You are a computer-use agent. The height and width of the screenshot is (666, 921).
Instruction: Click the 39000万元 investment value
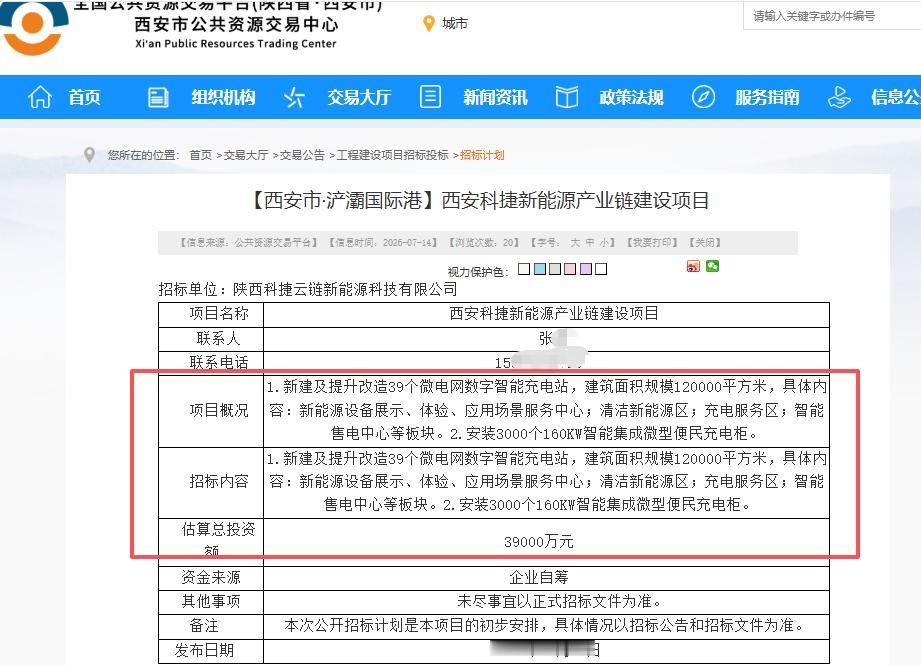(x=539, y=541)
